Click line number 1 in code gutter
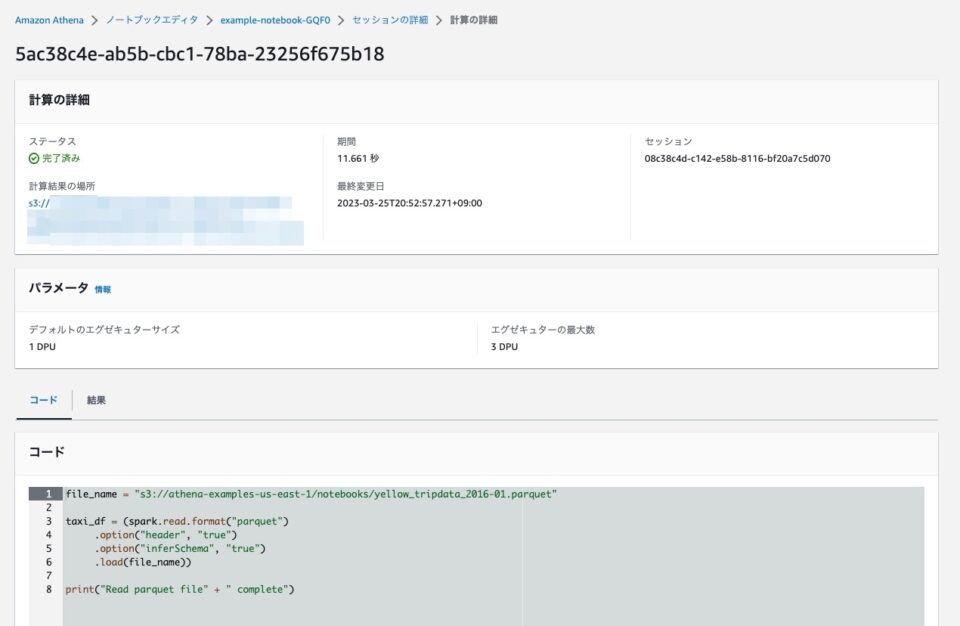960x626 pixels. click(x=49, y=494)
